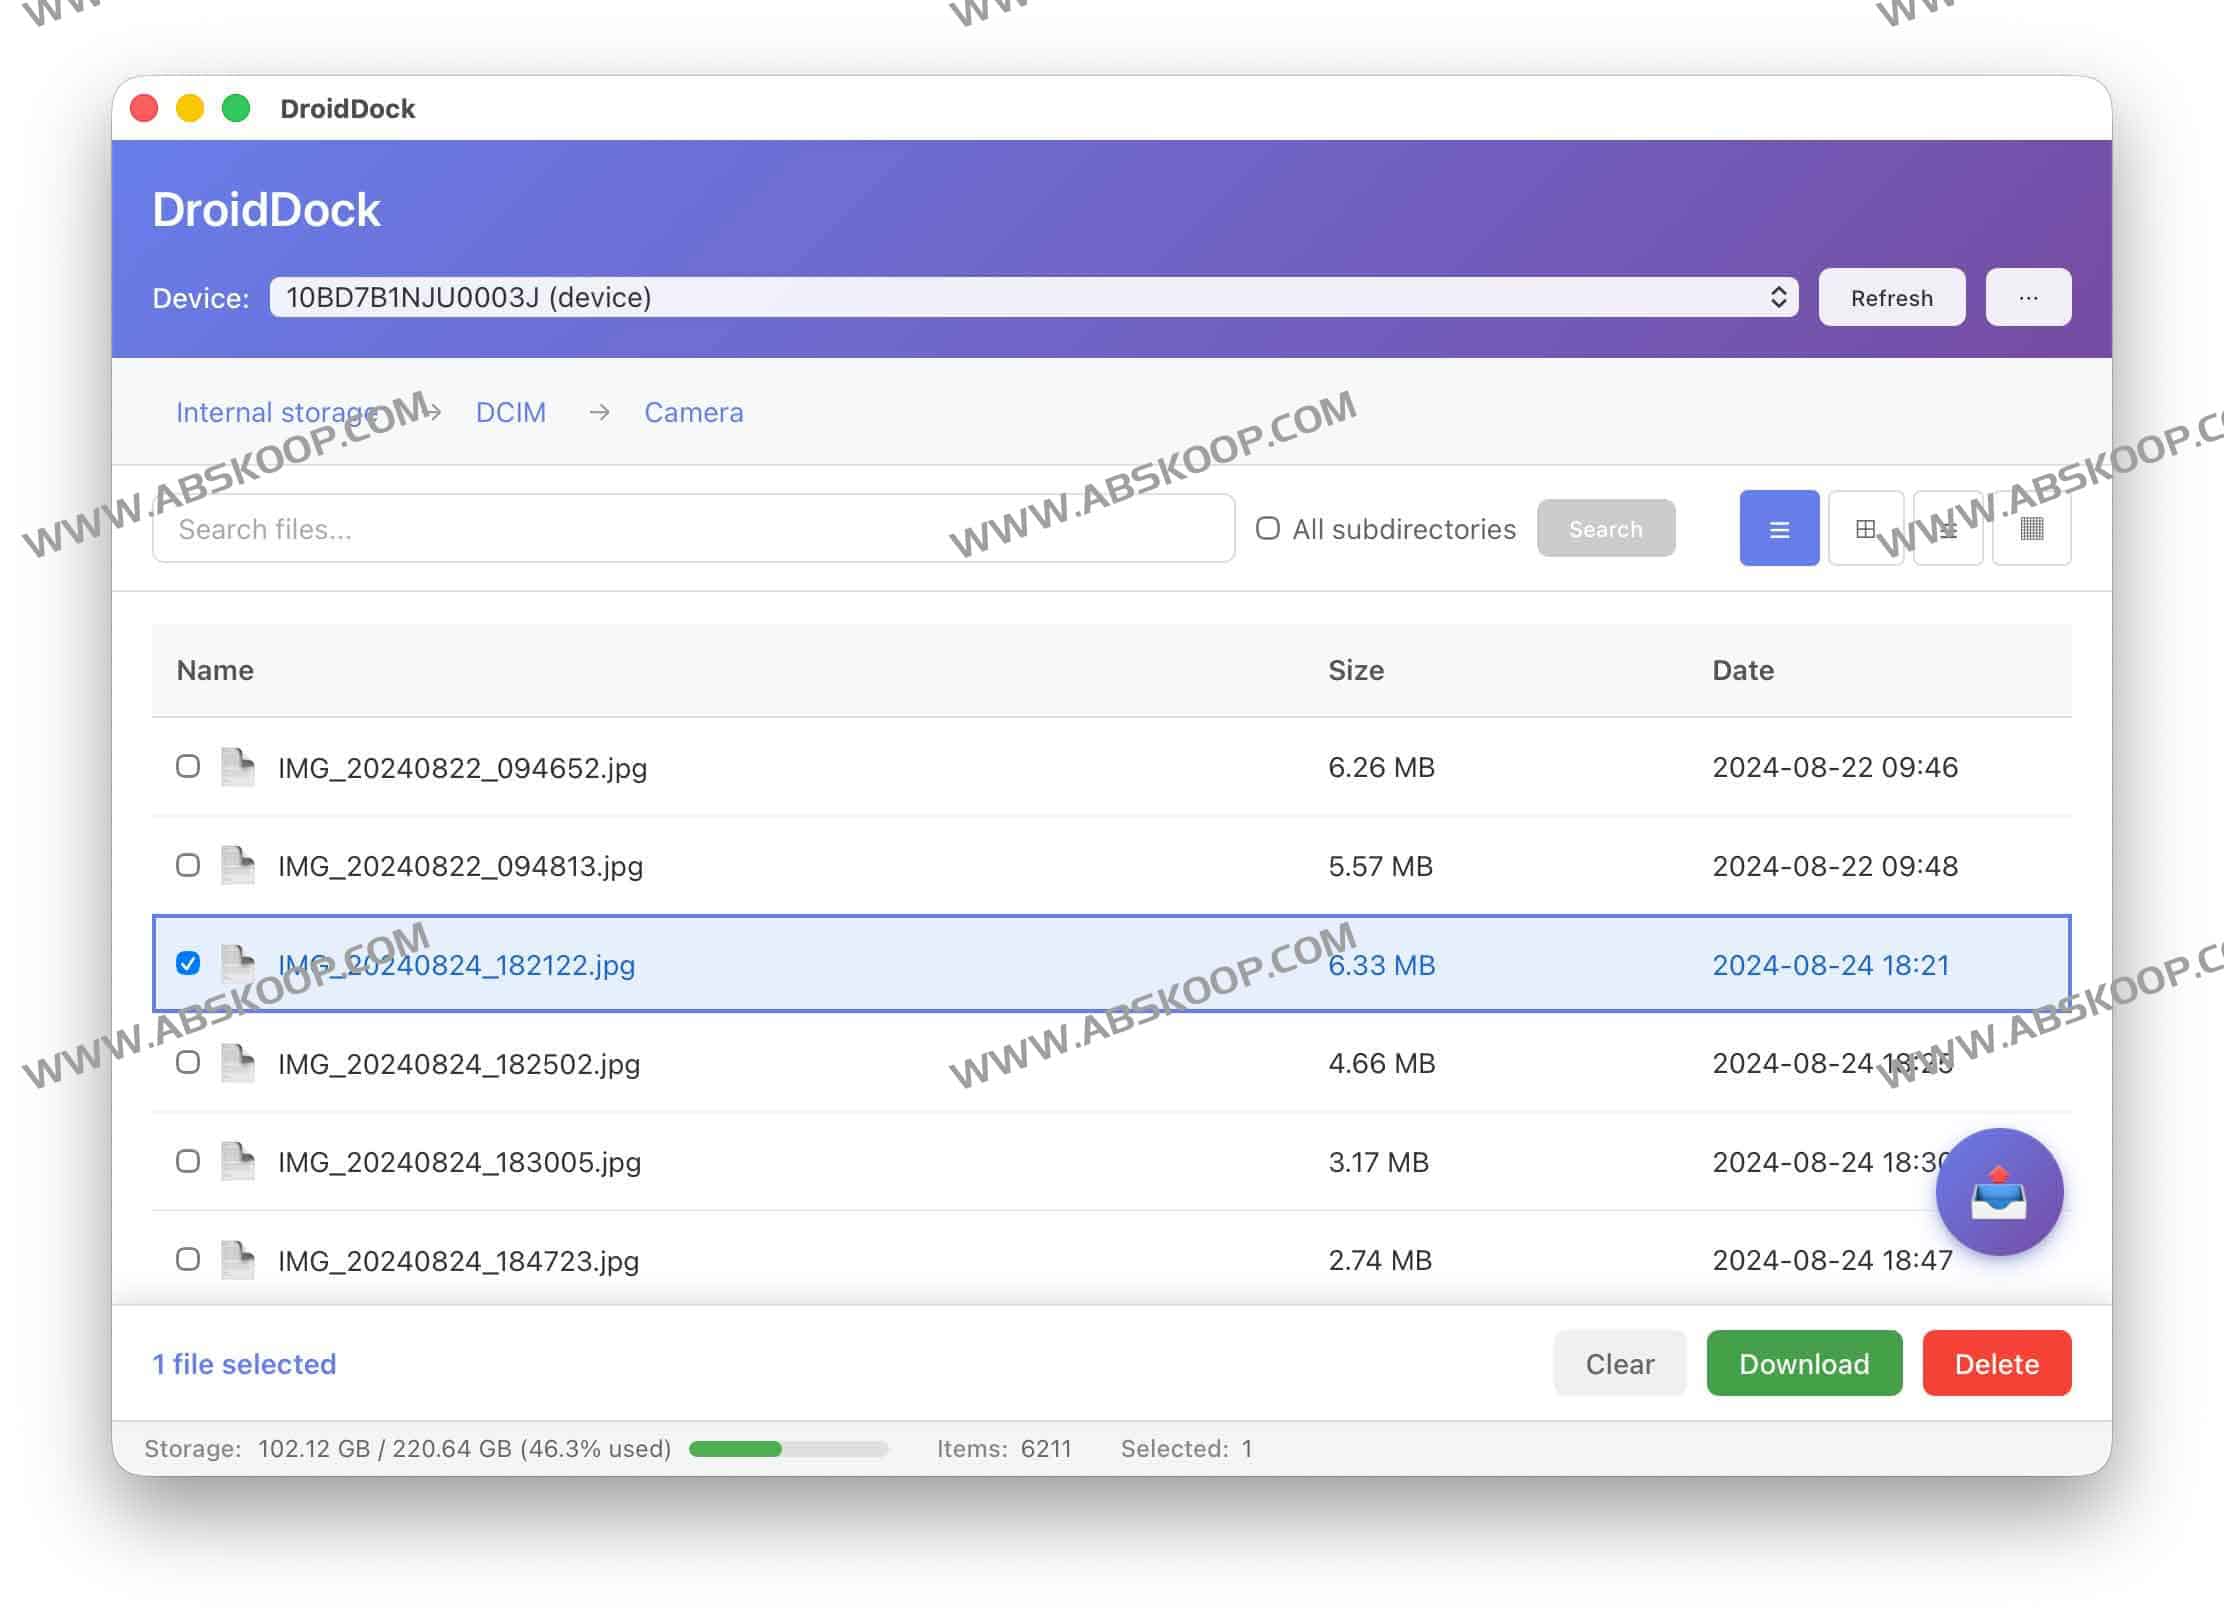Screen dimensions: 2224x1624
Task: Uncheck the selected IMG_20240824_182122.jpg file
Action: click(188, 963)
